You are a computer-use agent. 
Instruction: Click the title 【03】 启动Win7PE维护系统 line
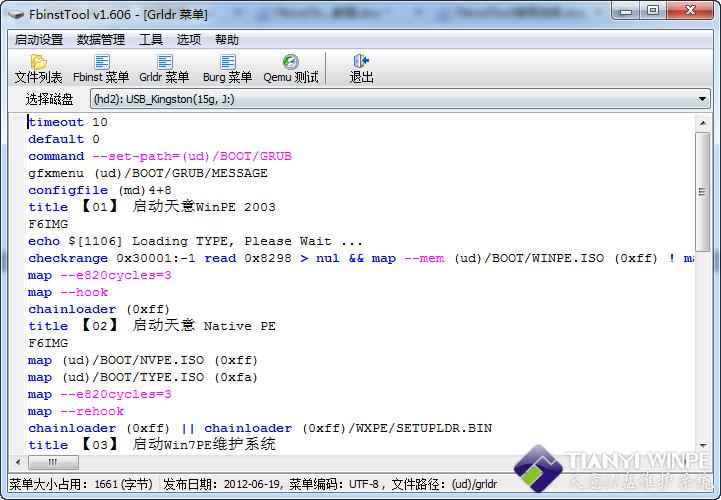tap(152, 444)
